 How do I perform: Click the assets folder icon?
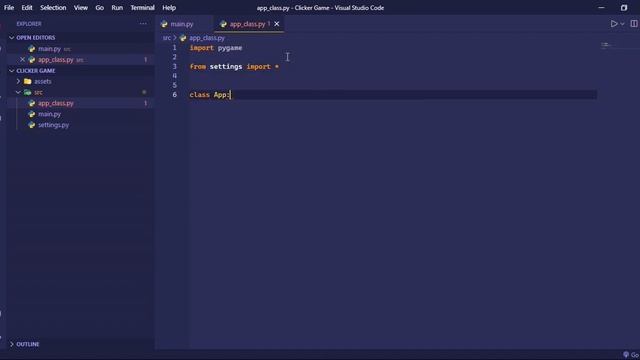click(x=28, y=81)
